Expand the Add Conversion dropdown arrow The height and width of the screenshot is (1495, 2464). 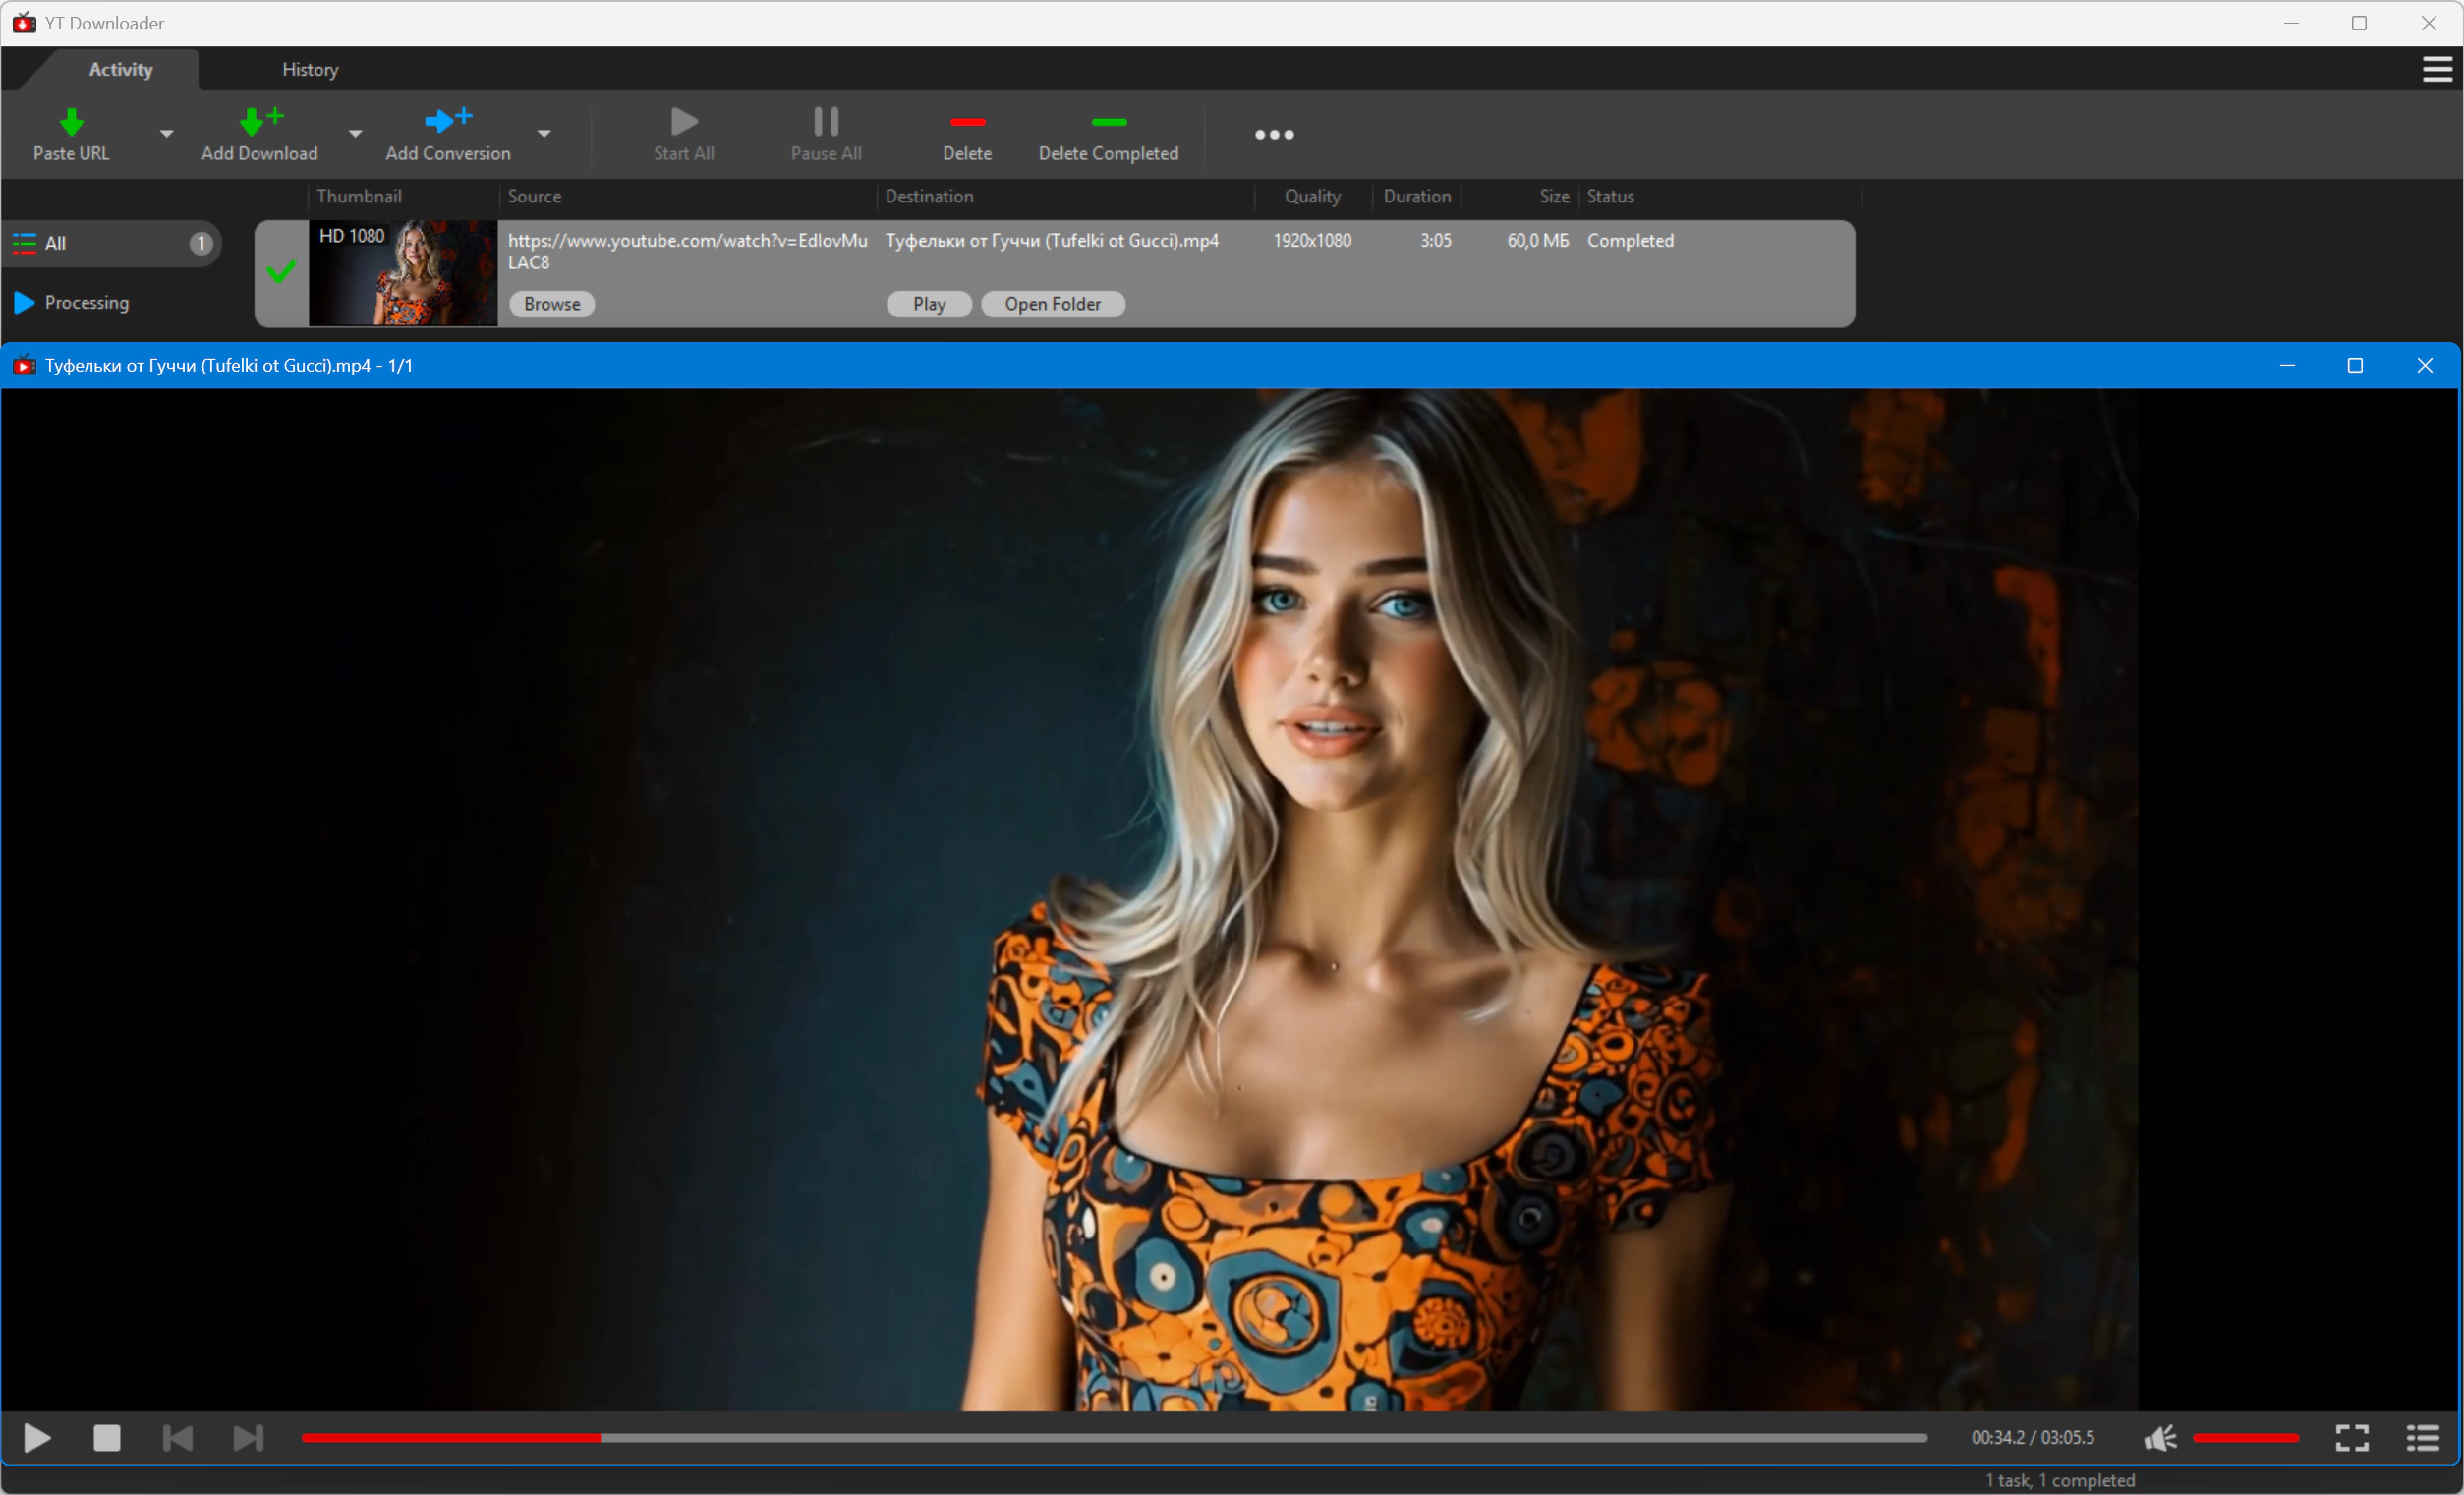(544, 133)
